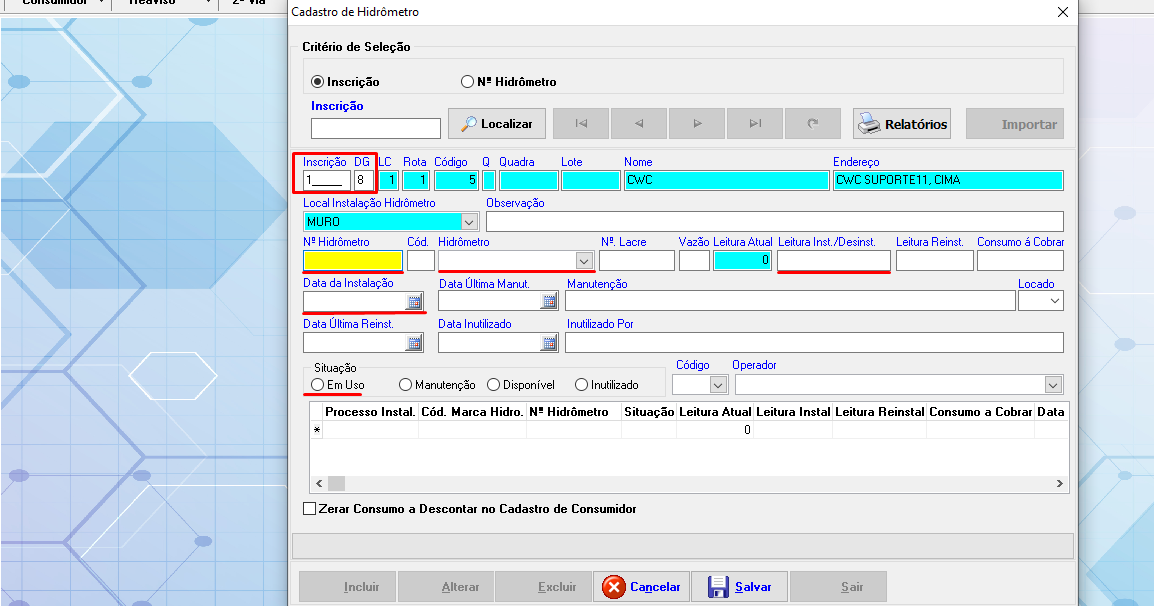This screenshot has width=1154, height=606.
Task: Check Zerar Consumo a Descontar checkbox
Action: pos(310,509)
